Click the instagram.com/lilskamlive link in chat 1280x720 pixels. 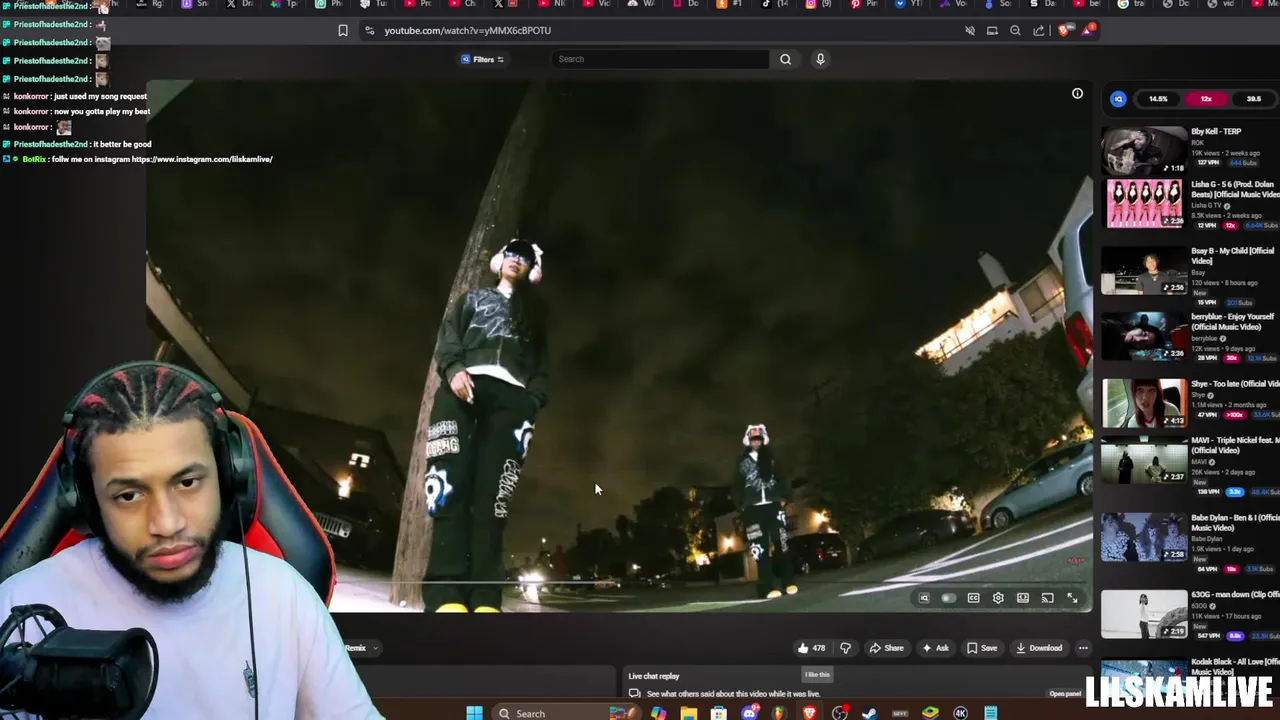point(202,159)
